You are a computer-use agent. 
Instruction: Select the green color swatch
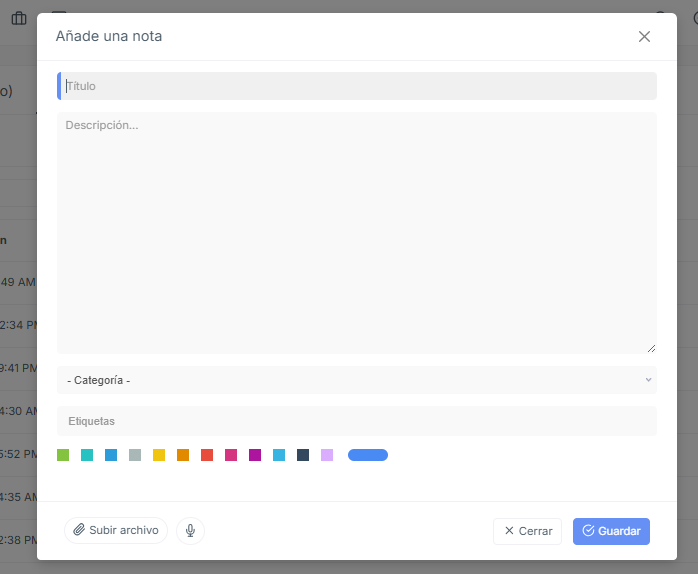point(63,455)
